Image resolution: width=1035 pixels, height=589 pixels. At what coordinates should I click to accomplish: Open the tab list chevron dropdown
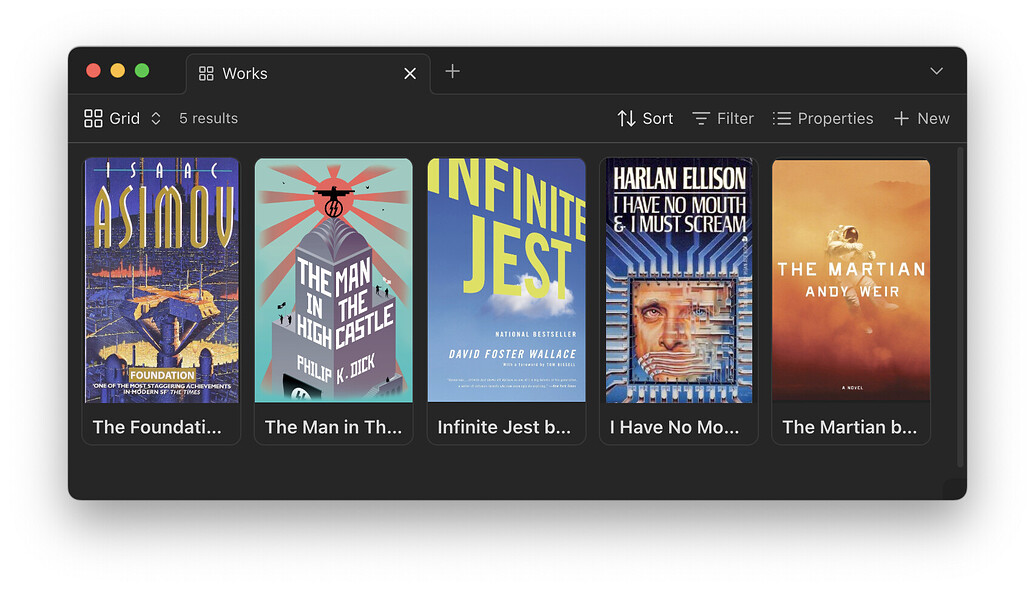pyautogui.click(x=936, y=71)
